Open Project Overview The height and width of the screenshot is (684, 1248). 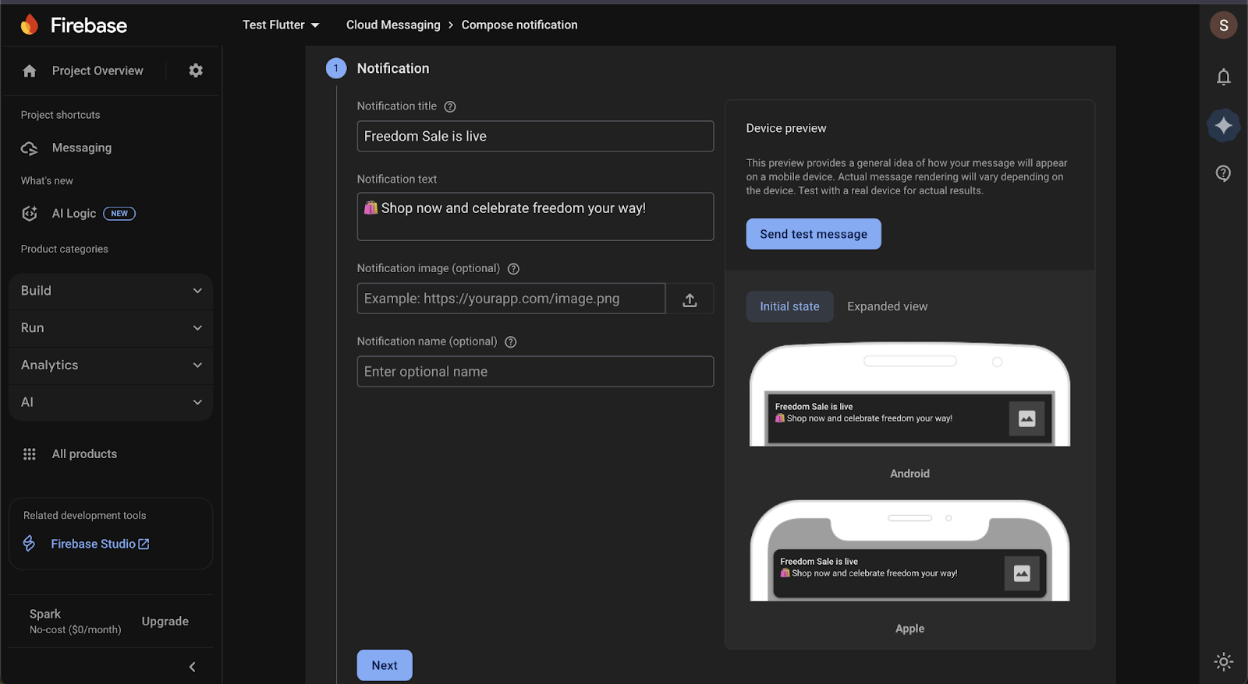click(x=97, y=71)
